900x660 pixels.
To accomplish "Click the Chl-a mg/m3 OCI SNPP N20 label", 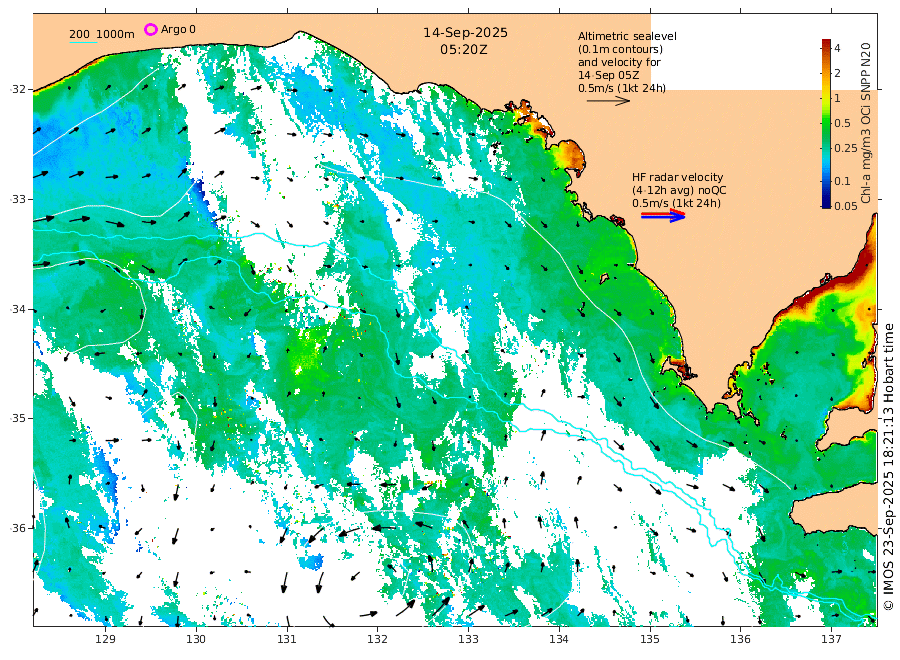I will 866,123.
